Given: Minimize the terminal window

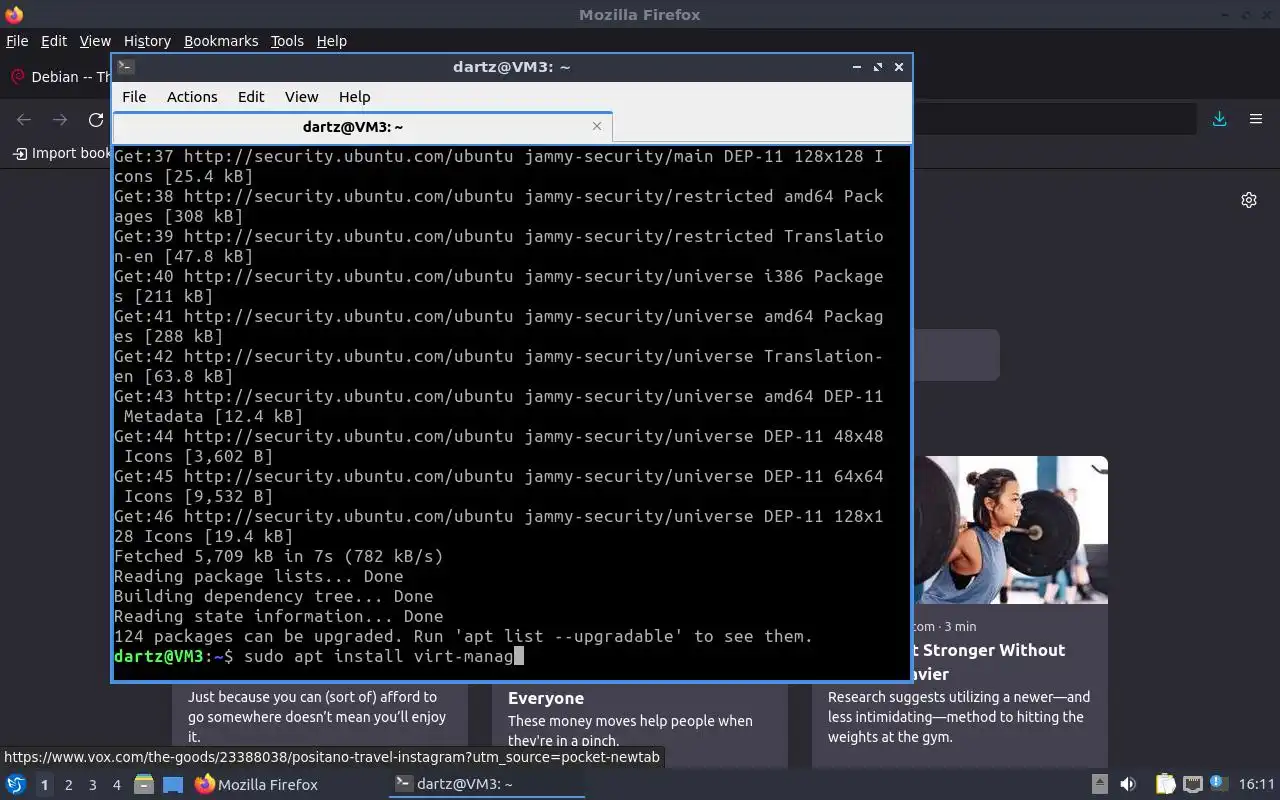Looking at the screenshot, I should tap(857, 67).
